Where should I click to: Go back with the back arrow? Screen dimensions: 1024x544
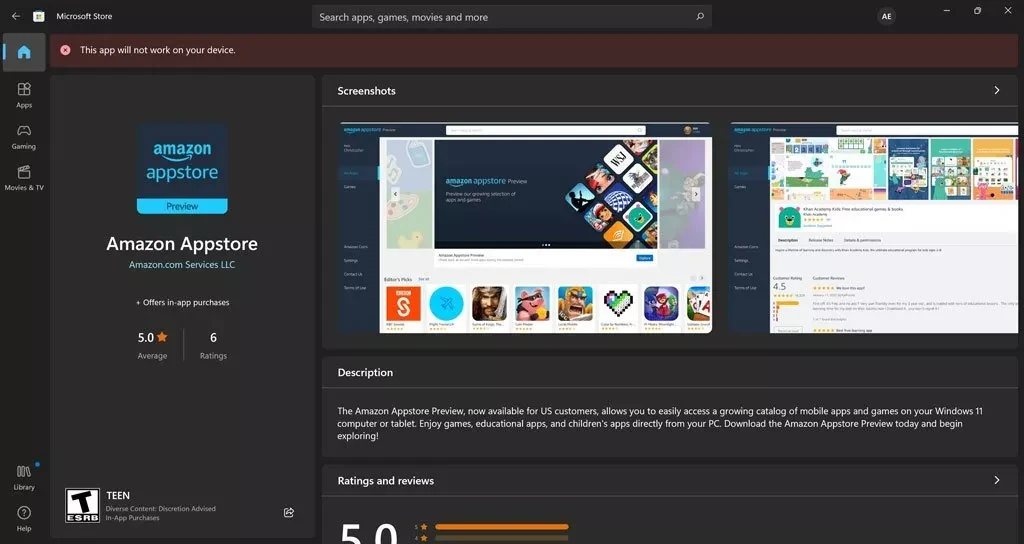click(16, 16)
